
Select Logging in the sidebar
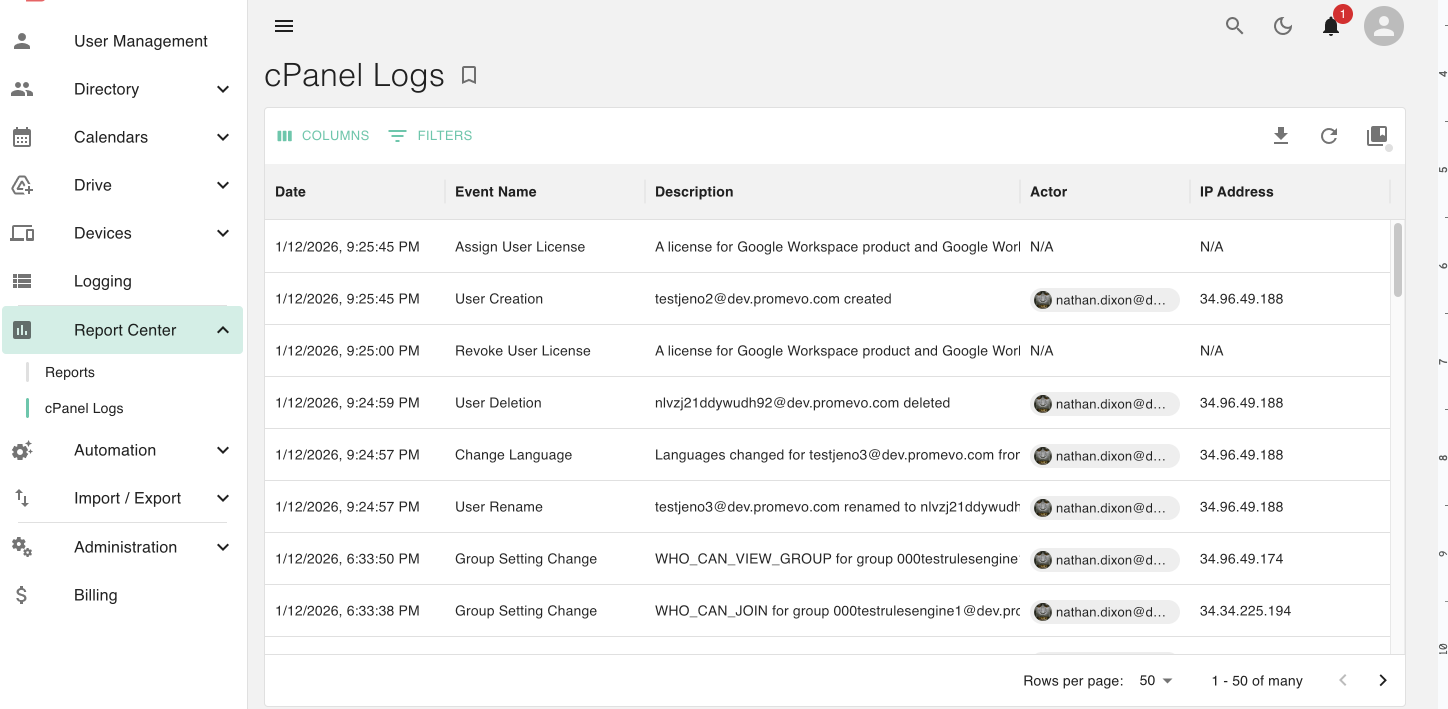click(102, 281)
